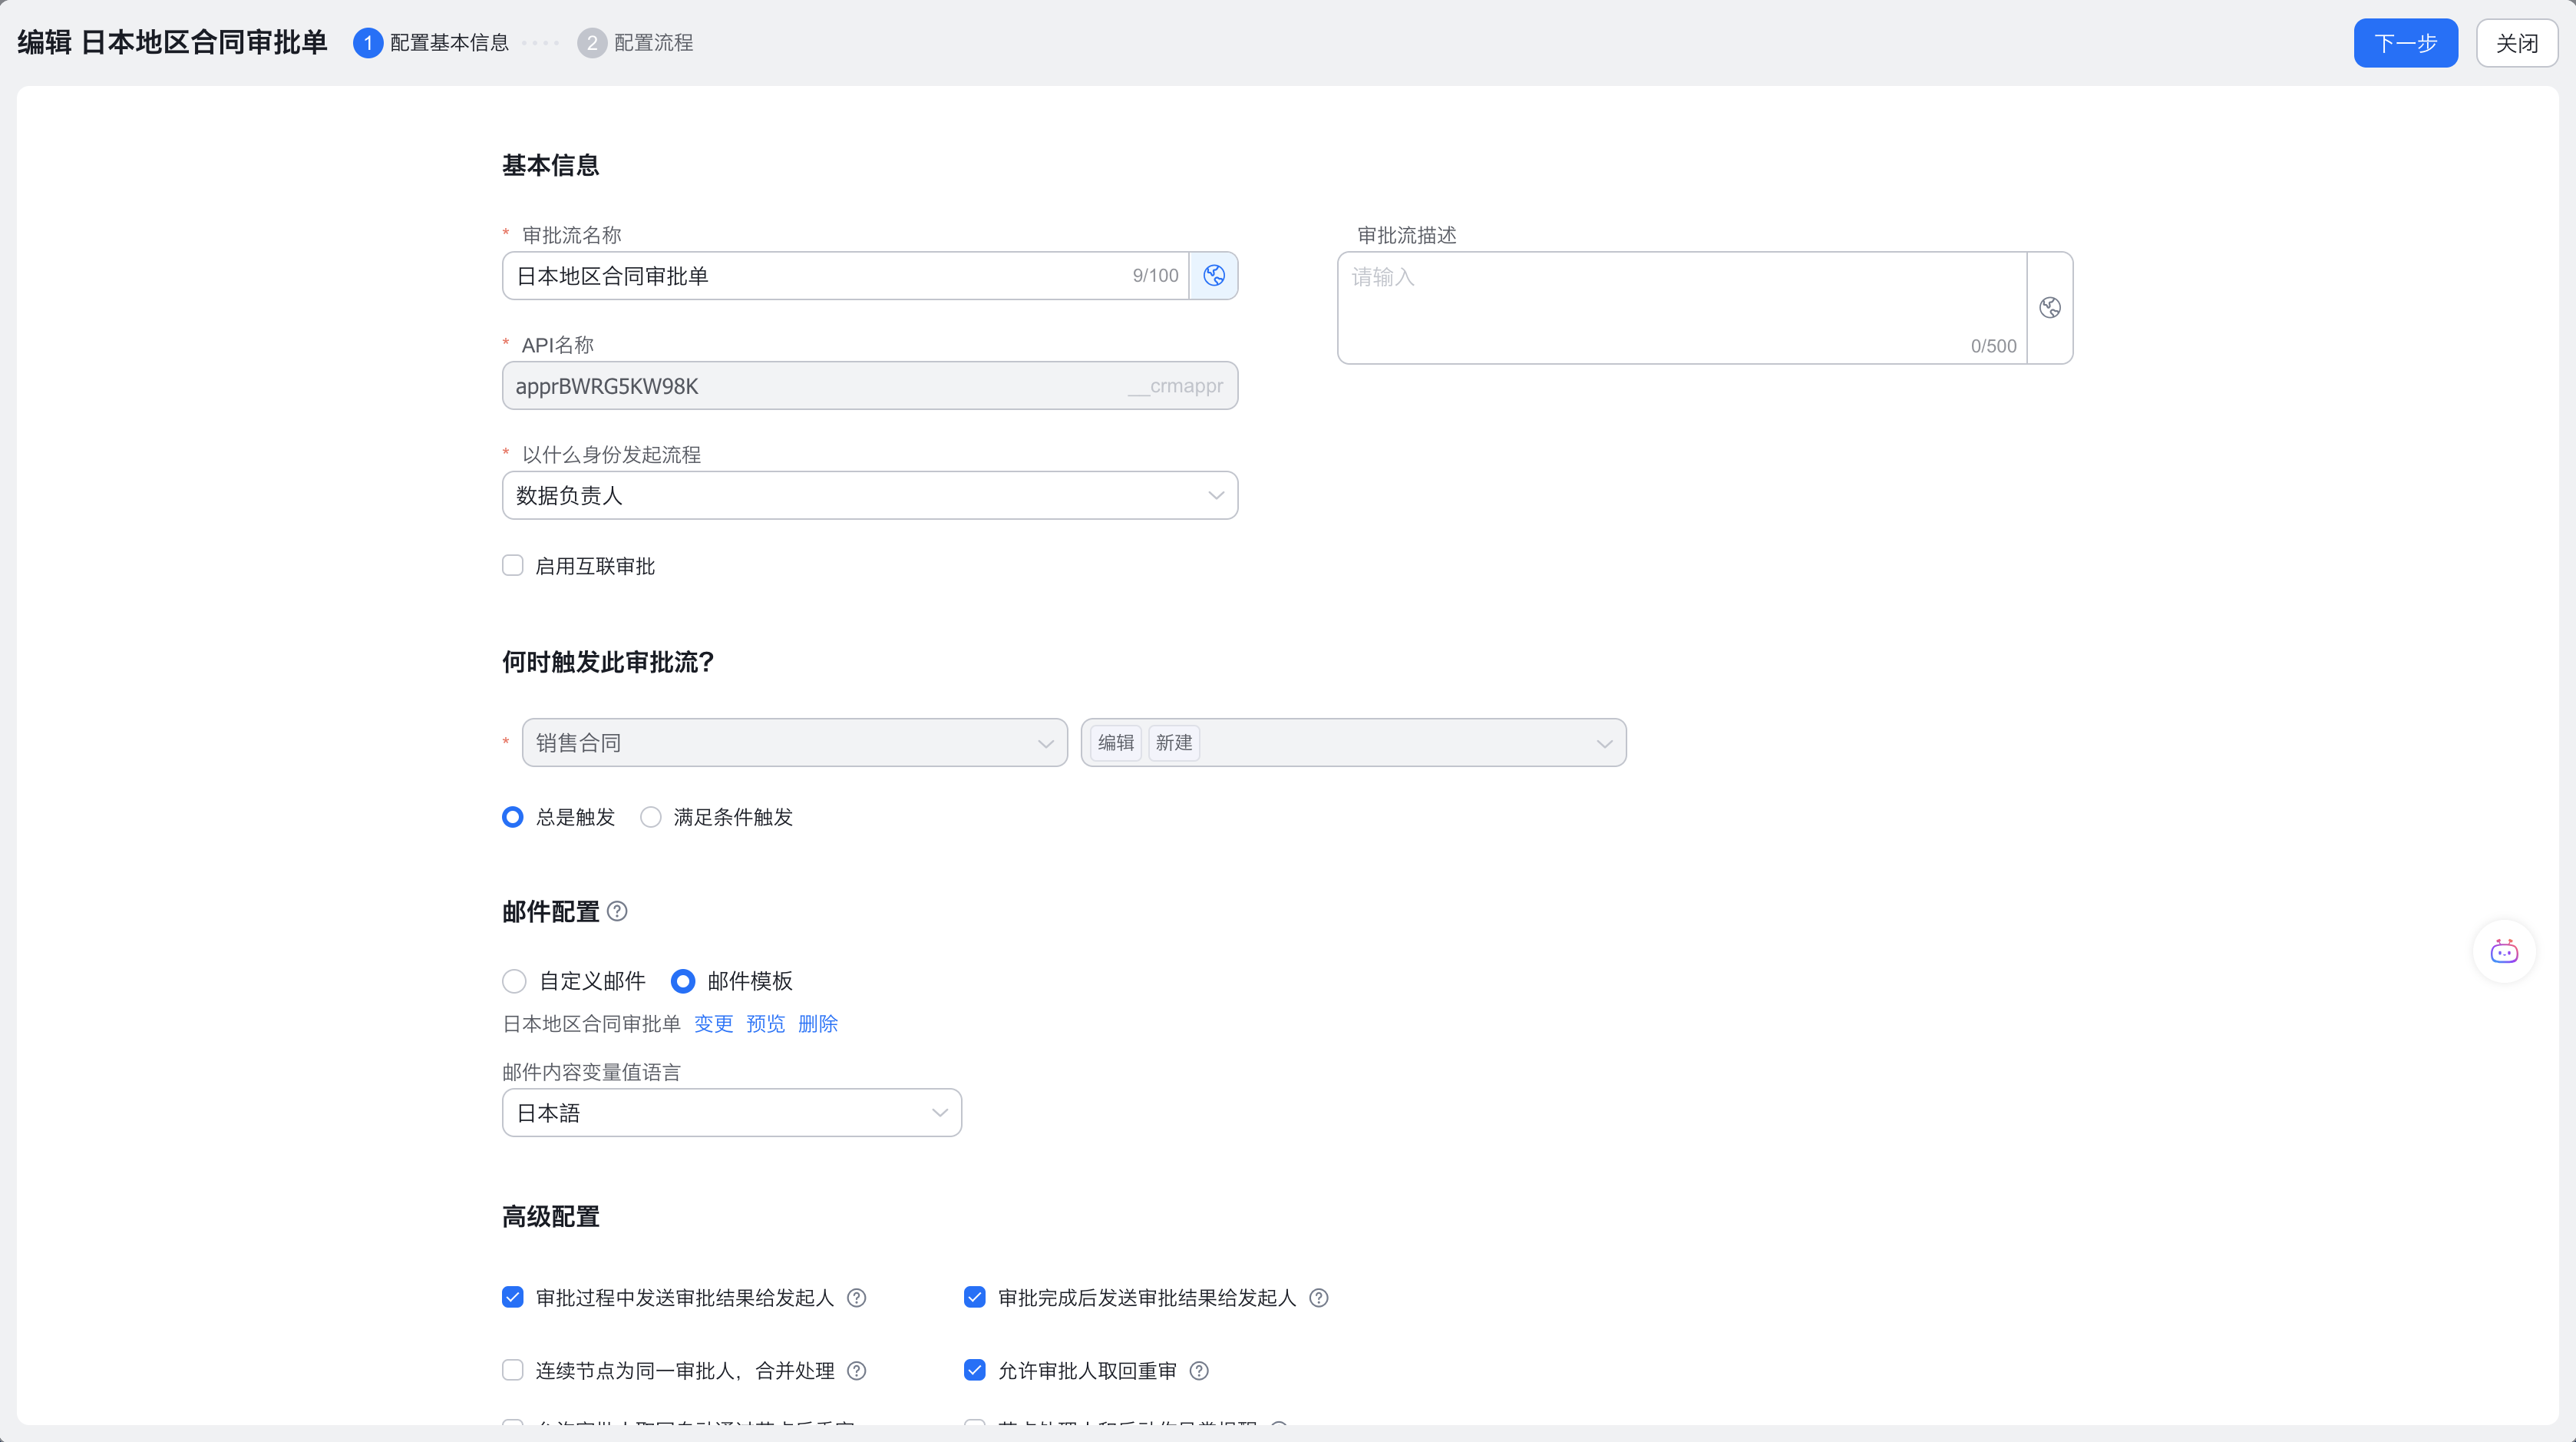The image size is (2576, 1442).
Task: Check 连续节点为同一审批人，合并处理 checkbox
Action: [513, 1370]
